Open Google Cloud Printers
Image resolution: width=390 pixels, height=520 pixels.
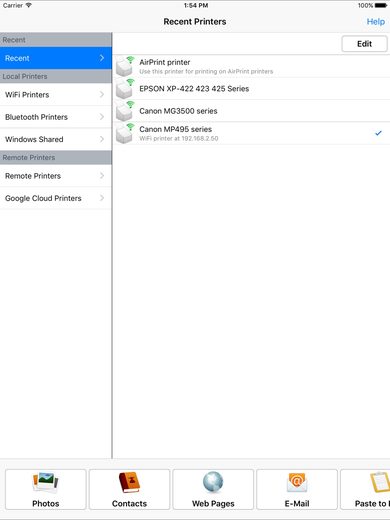[x=56, y=198]
